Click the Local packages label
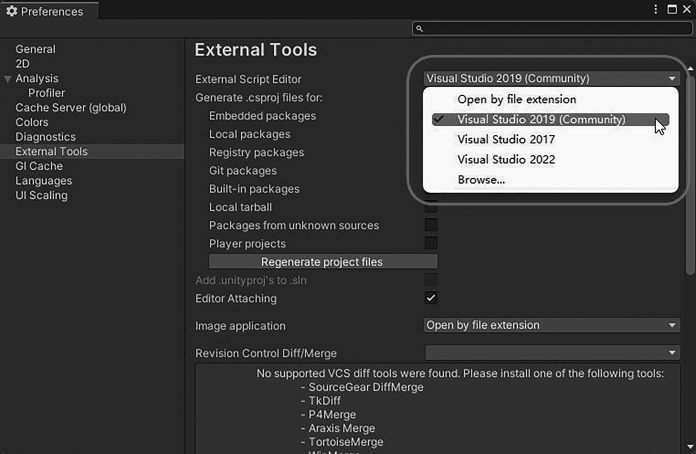The height and width of the screenshot is (454, 696). [249, 134]
